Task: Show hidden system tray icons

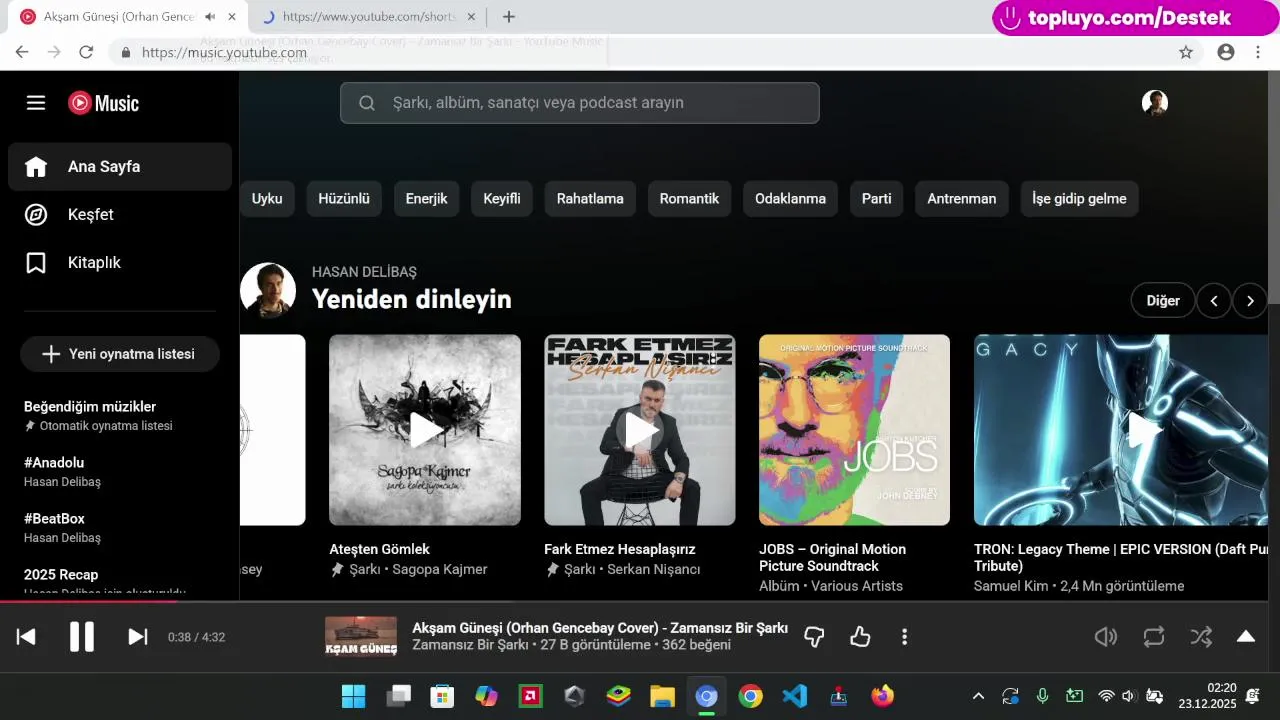Action: point(978,696)
